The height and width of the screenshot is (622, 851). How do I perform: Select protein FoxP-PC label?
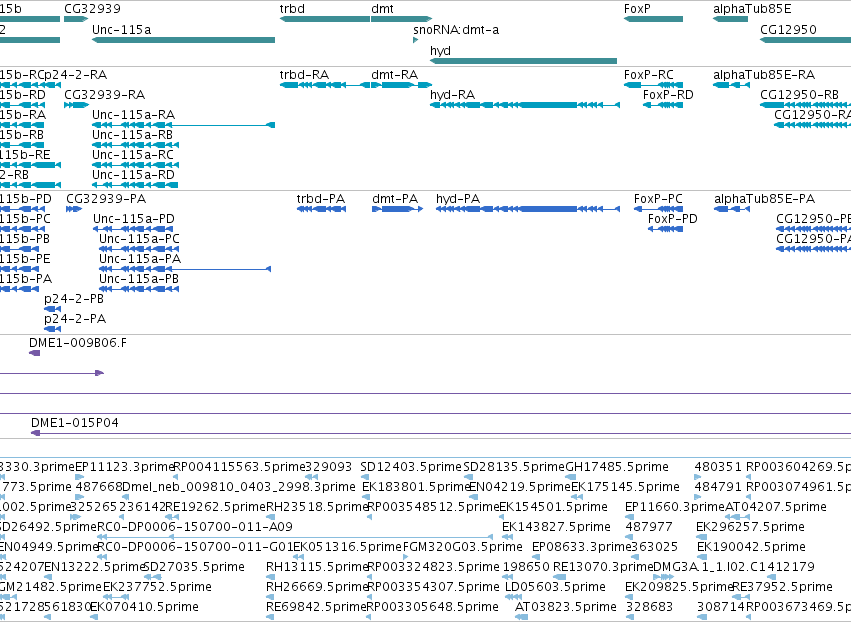(x=658, y=199)
